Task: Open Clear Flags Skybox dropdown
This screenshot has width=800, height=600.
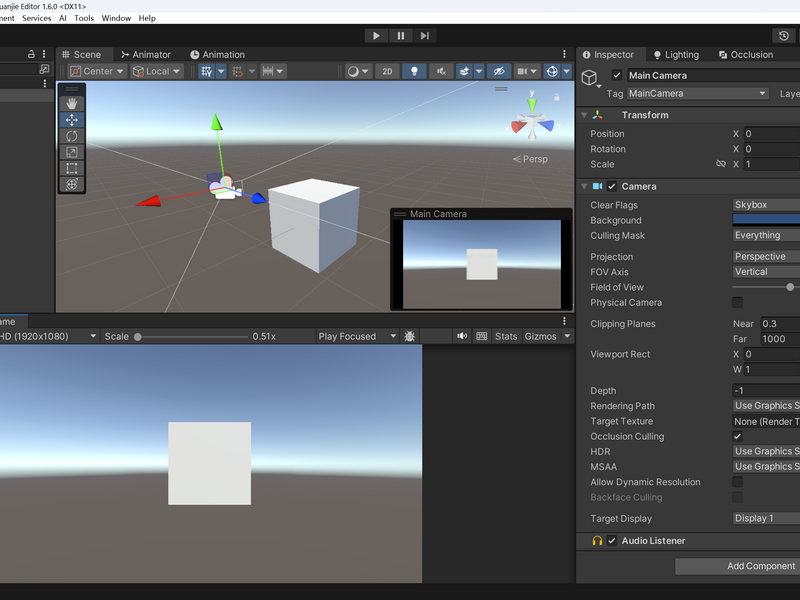Action: click(766, 205)
